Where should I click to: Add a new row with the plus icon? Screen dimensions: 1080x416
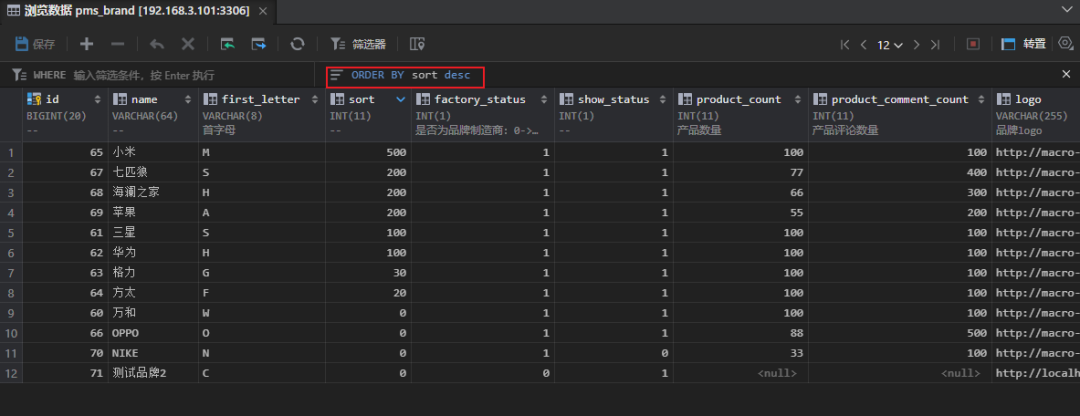point(86,44)
